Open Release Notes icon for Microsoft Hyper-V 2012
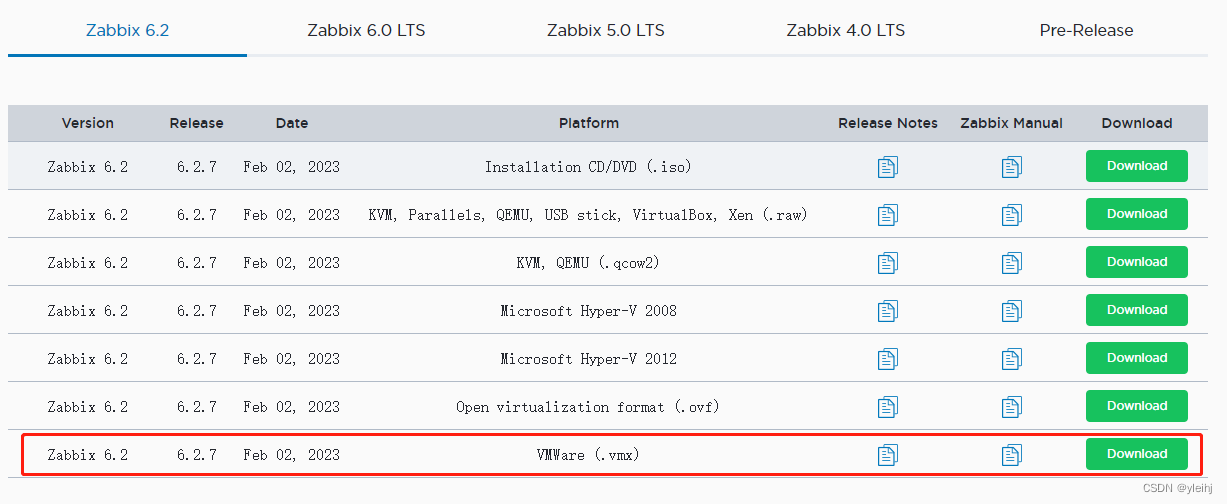Viewport: 1227px width, 504px height. [x=887, y=359]
